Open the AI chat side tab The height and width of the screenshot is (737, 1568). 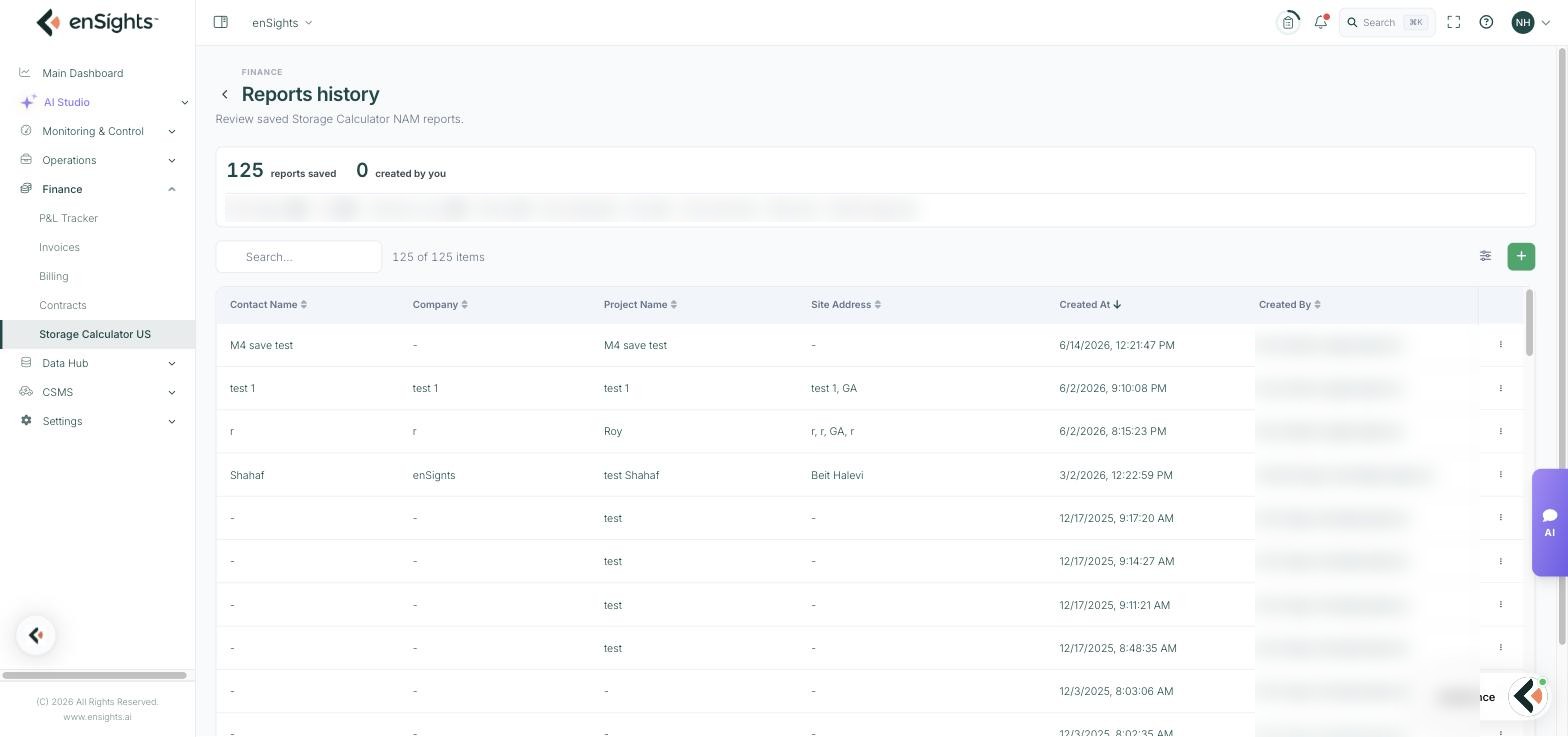[x=1549, y=522]
